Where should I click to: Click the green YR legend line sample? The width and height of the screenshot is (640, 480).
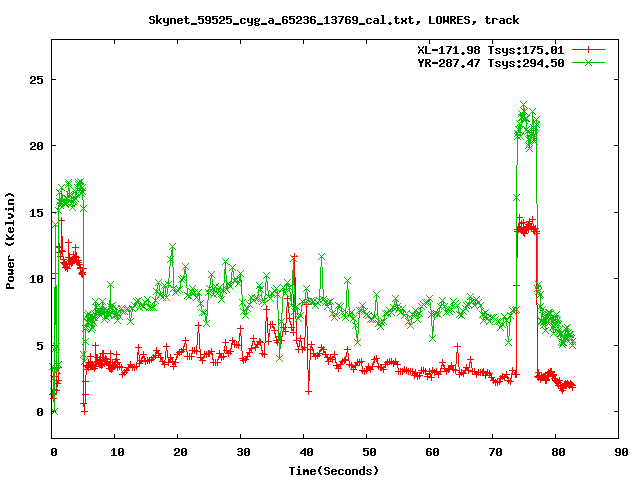(x=588, y=62)
